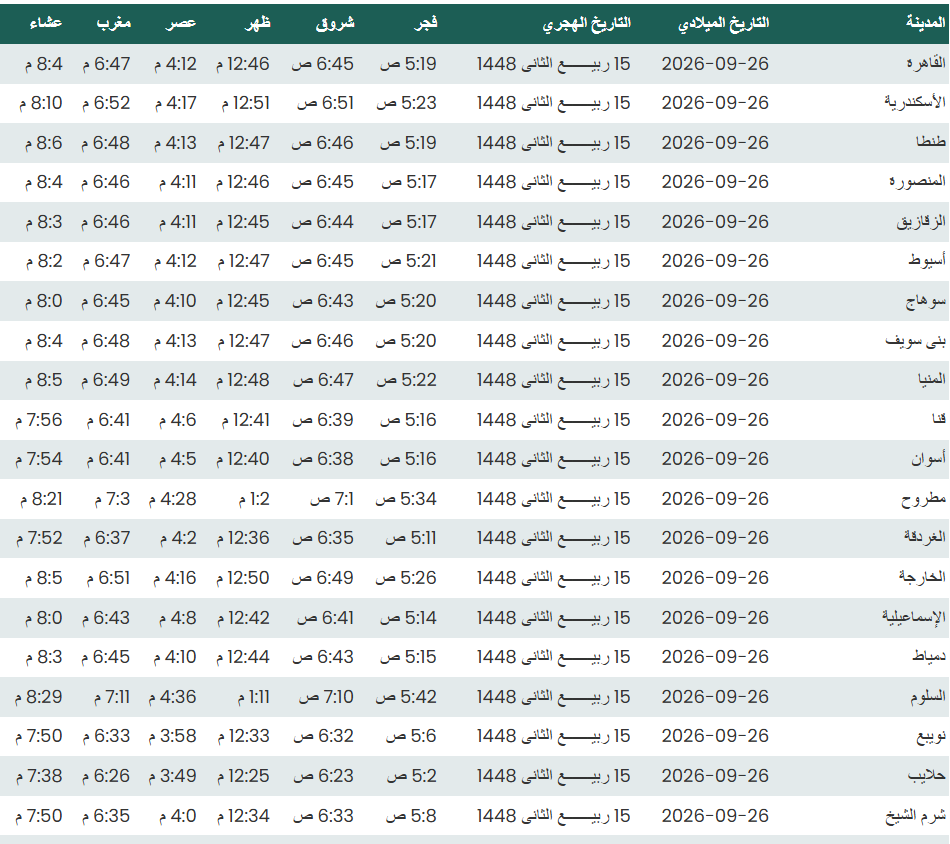This screenshot has width=950, height=844.
Task: Select the فجر column header
Action: (x=425, y=23)
